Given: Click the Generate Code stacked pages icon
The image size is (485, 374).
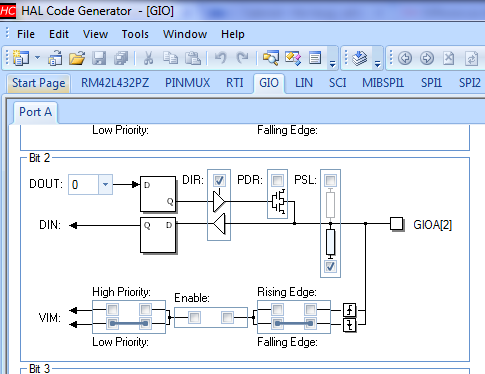Looking at the screenshot, I should pos(359,58).
